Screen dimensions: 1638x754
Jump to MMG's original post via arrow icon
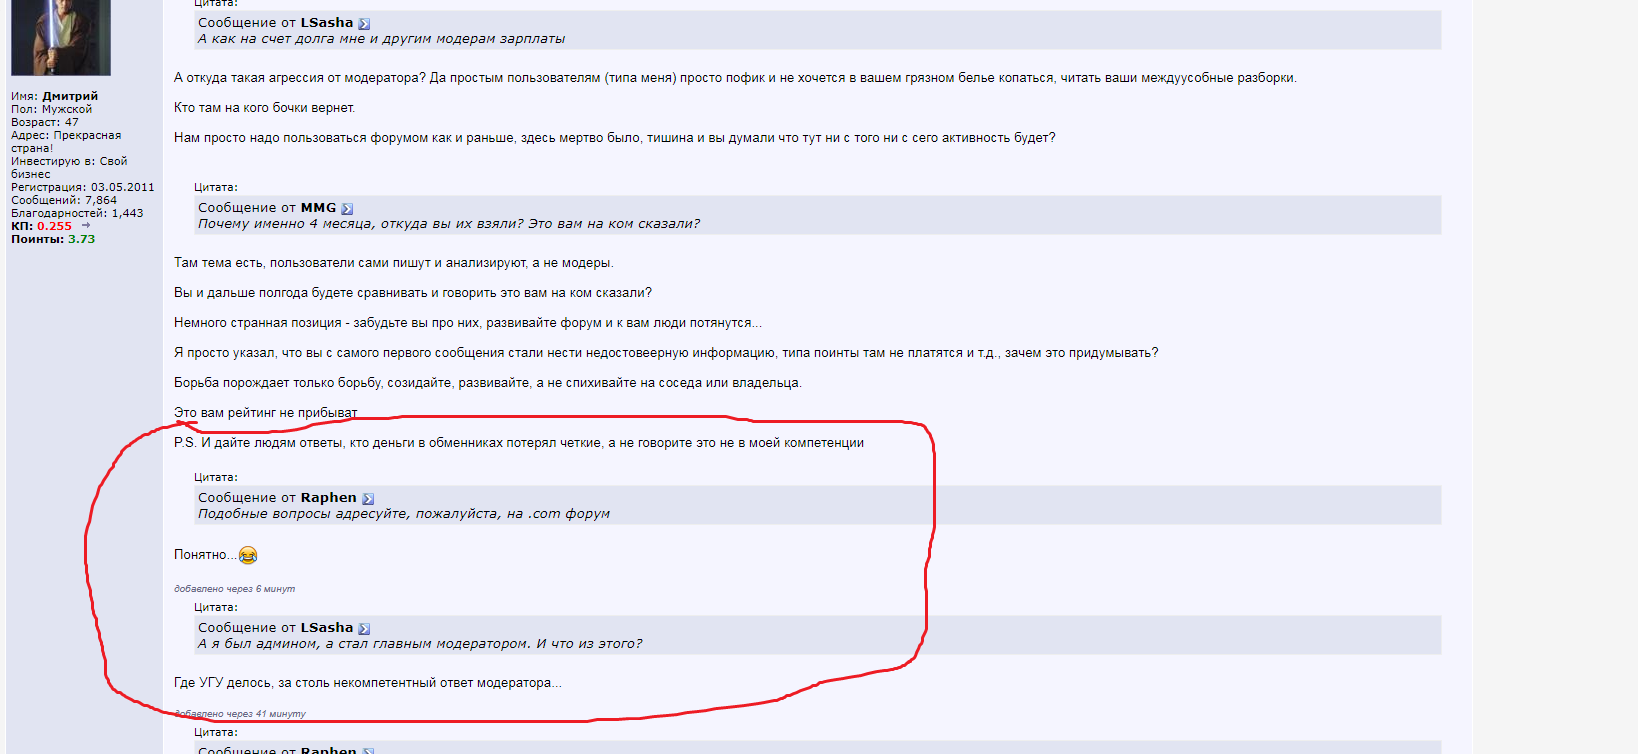tap(347, 209)
